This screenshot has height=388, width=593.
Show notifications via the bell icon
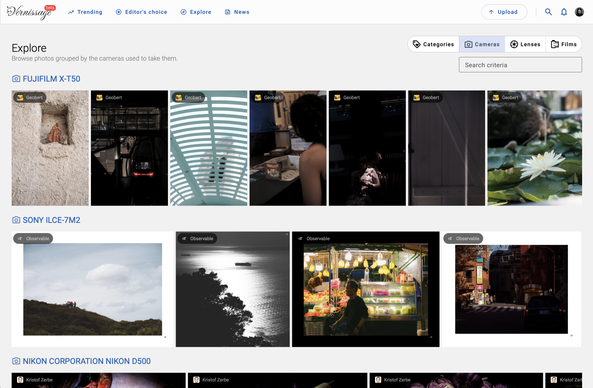(564, 12)
